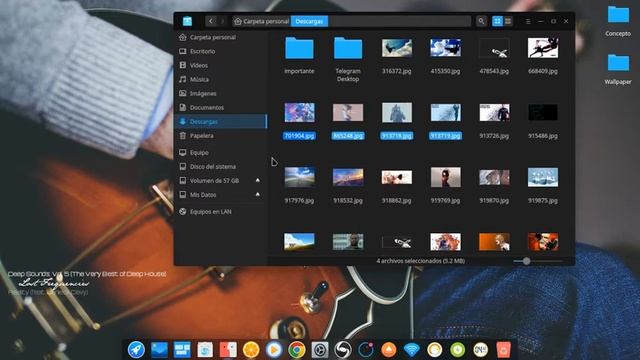Select Descargas in the sidebar
This screenshot has height=360, width=640.
(x=220, y=122)
